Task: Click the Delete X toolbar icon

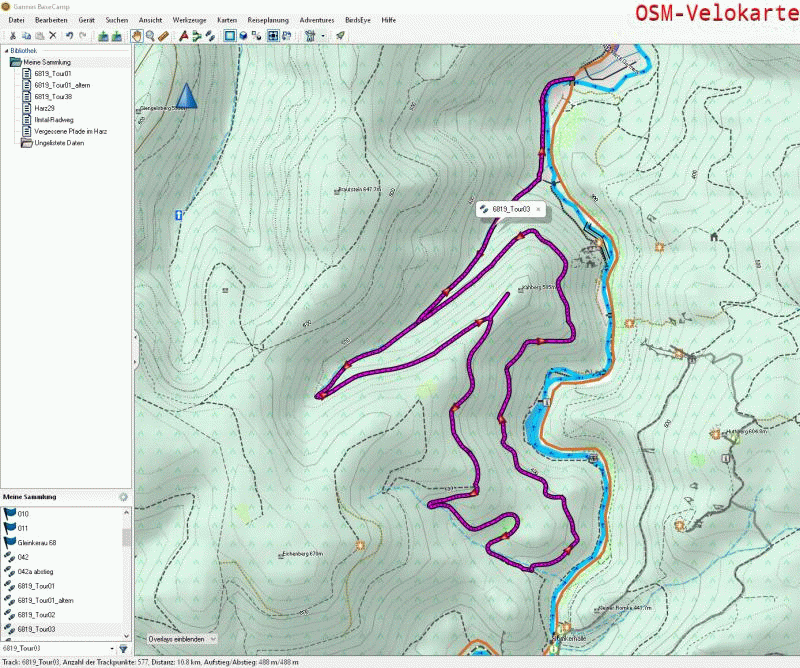Action: tap(53, 36)
